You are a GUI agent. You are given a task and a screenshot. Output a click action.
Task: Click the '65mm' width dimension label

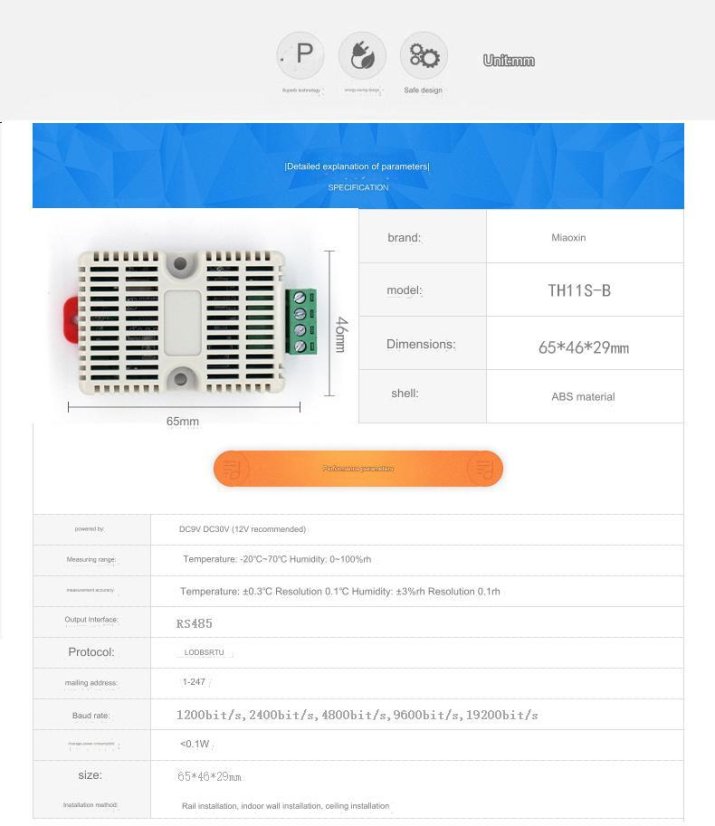tap(182, 421)
